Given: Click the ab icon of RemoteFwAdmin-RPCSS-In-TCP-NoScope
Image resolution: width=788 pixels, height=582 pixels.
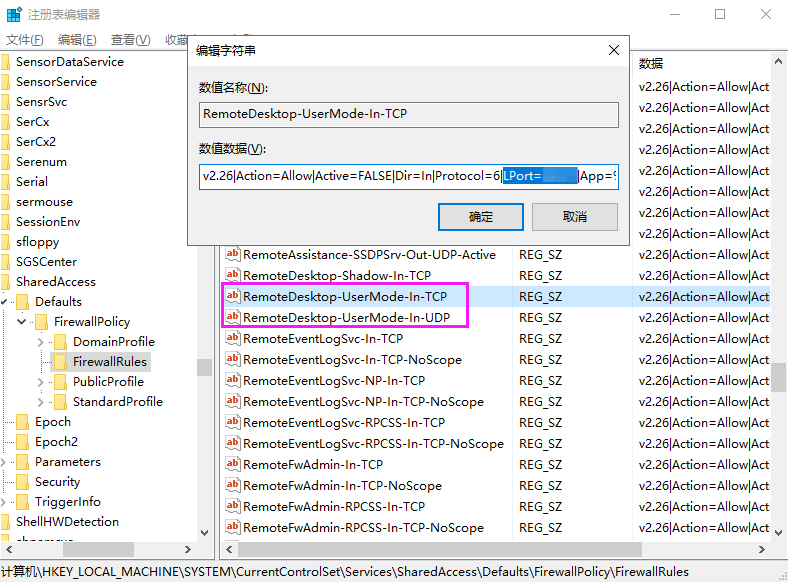Looking at the screenshot, I should tap(232, 527).
